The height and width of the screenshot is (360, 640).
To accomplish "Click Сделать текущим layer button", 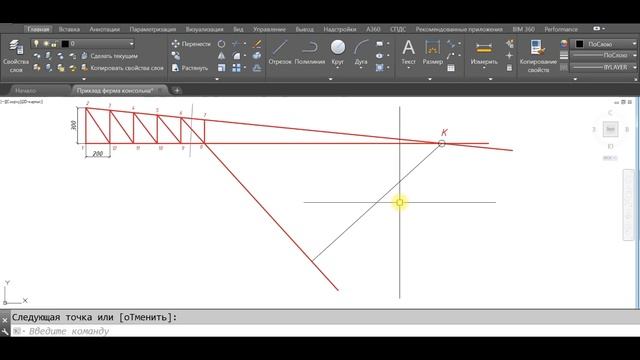I will point(109,56).
